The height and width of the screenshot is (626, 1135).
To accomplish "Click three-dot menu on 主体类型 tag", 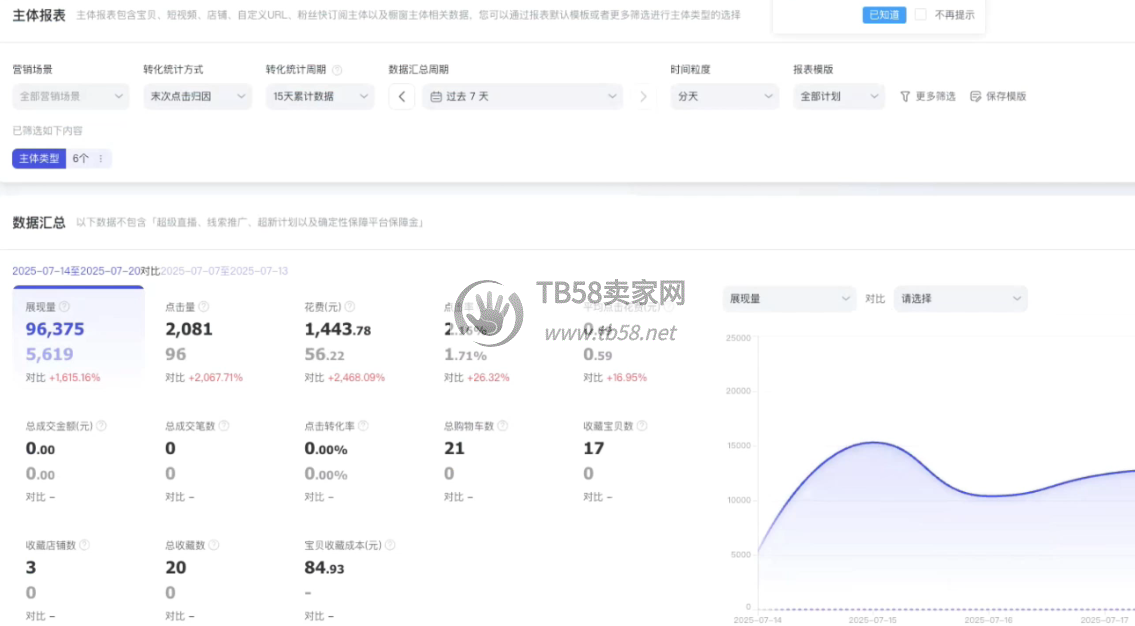I will (100, 159).
